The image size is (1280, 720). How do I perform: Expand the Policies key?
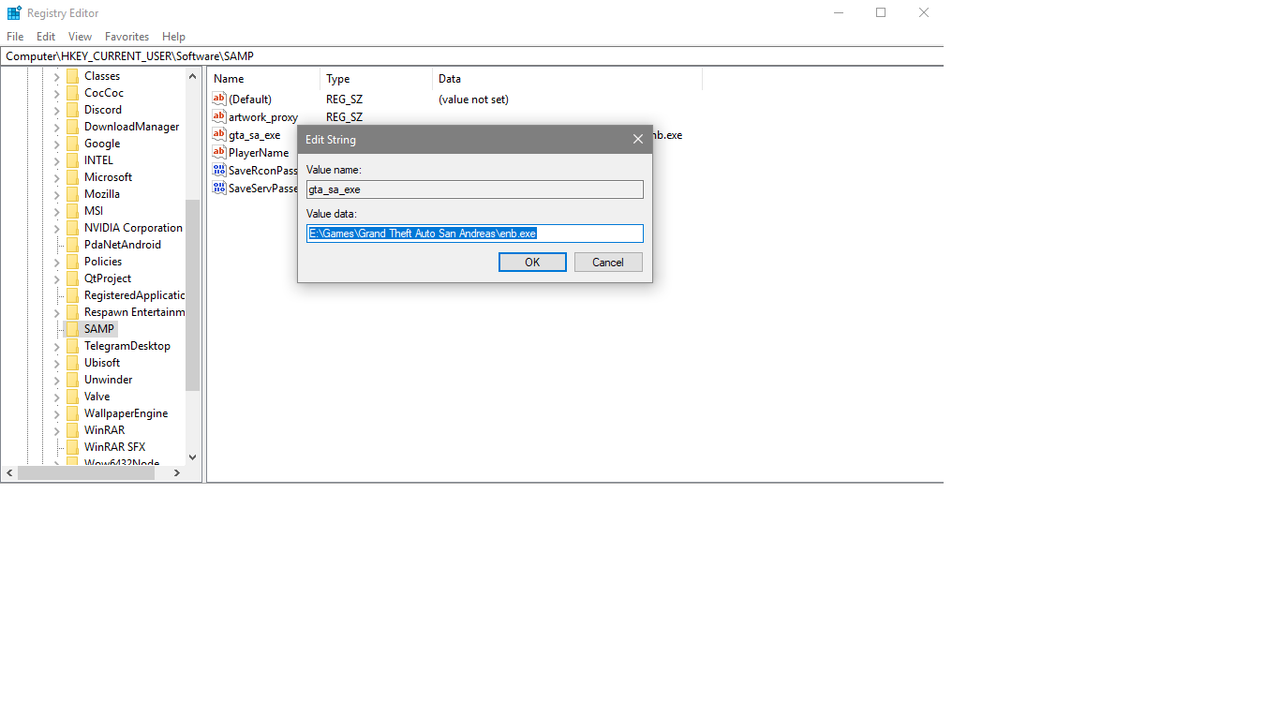click(x=57, y=262)
